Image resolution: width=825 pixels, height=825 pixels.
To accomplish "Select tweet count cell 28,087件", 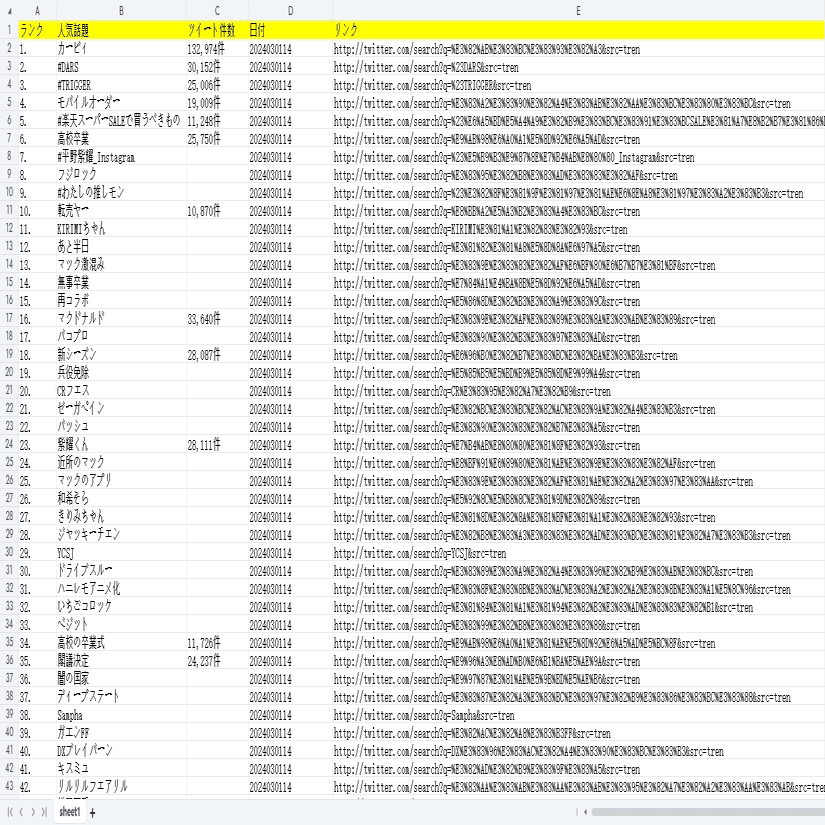I will pos(217,355).
